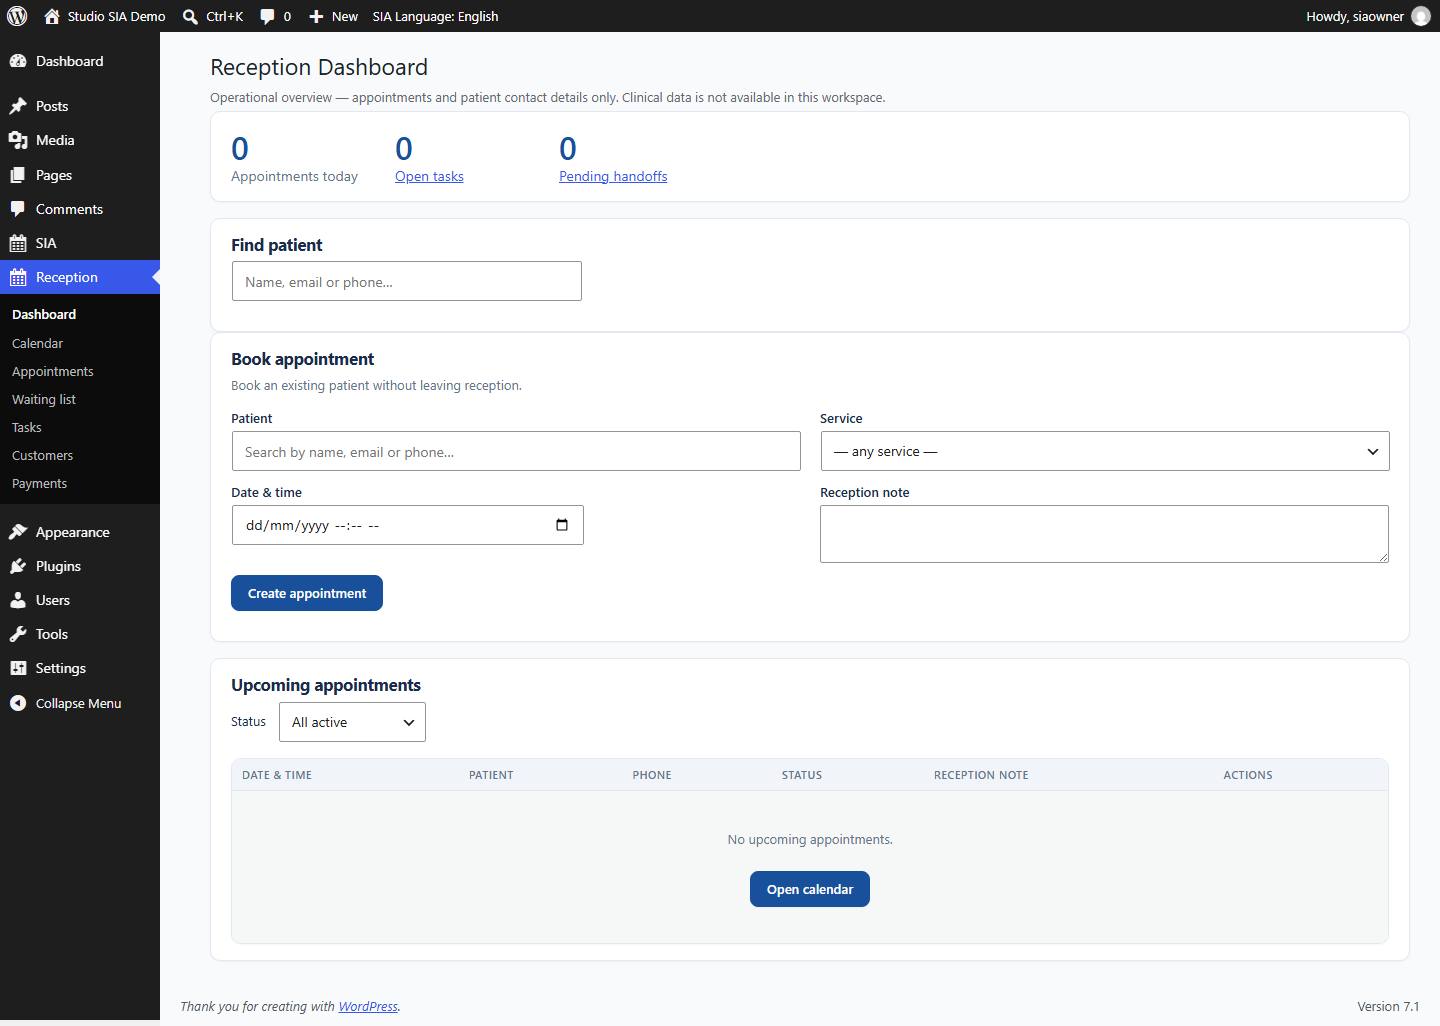Click the Posts pushpin icon
The image size is (1440, 1026).
[x=18, y=106]
